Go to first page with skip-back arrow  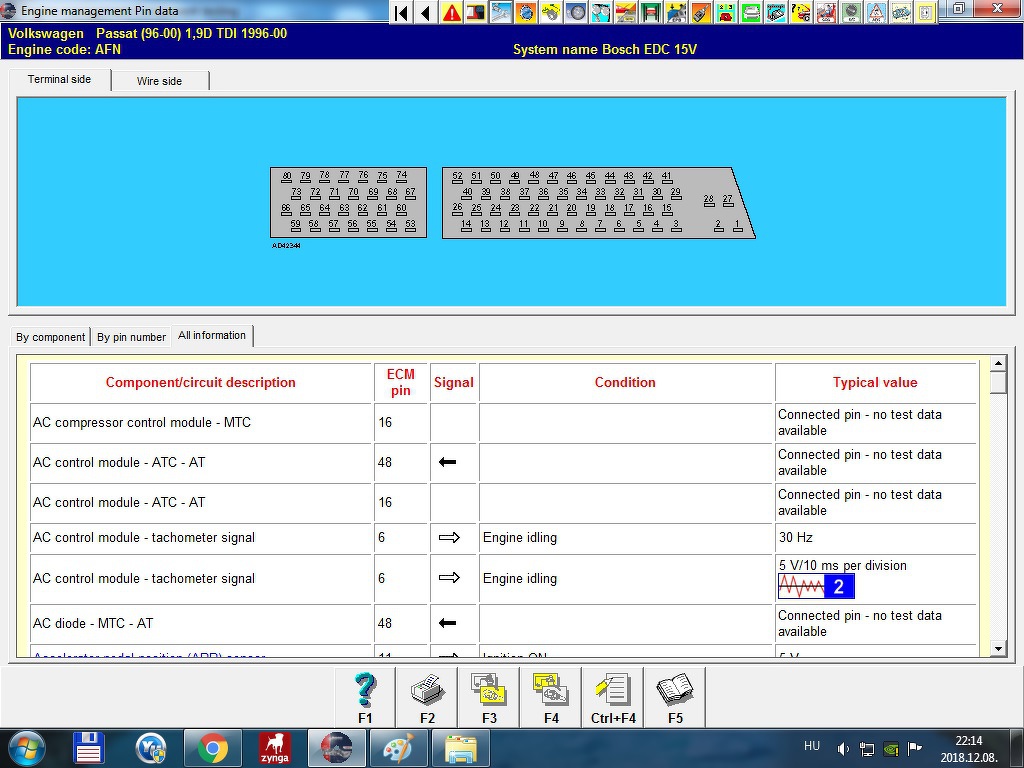click(402, 12)
